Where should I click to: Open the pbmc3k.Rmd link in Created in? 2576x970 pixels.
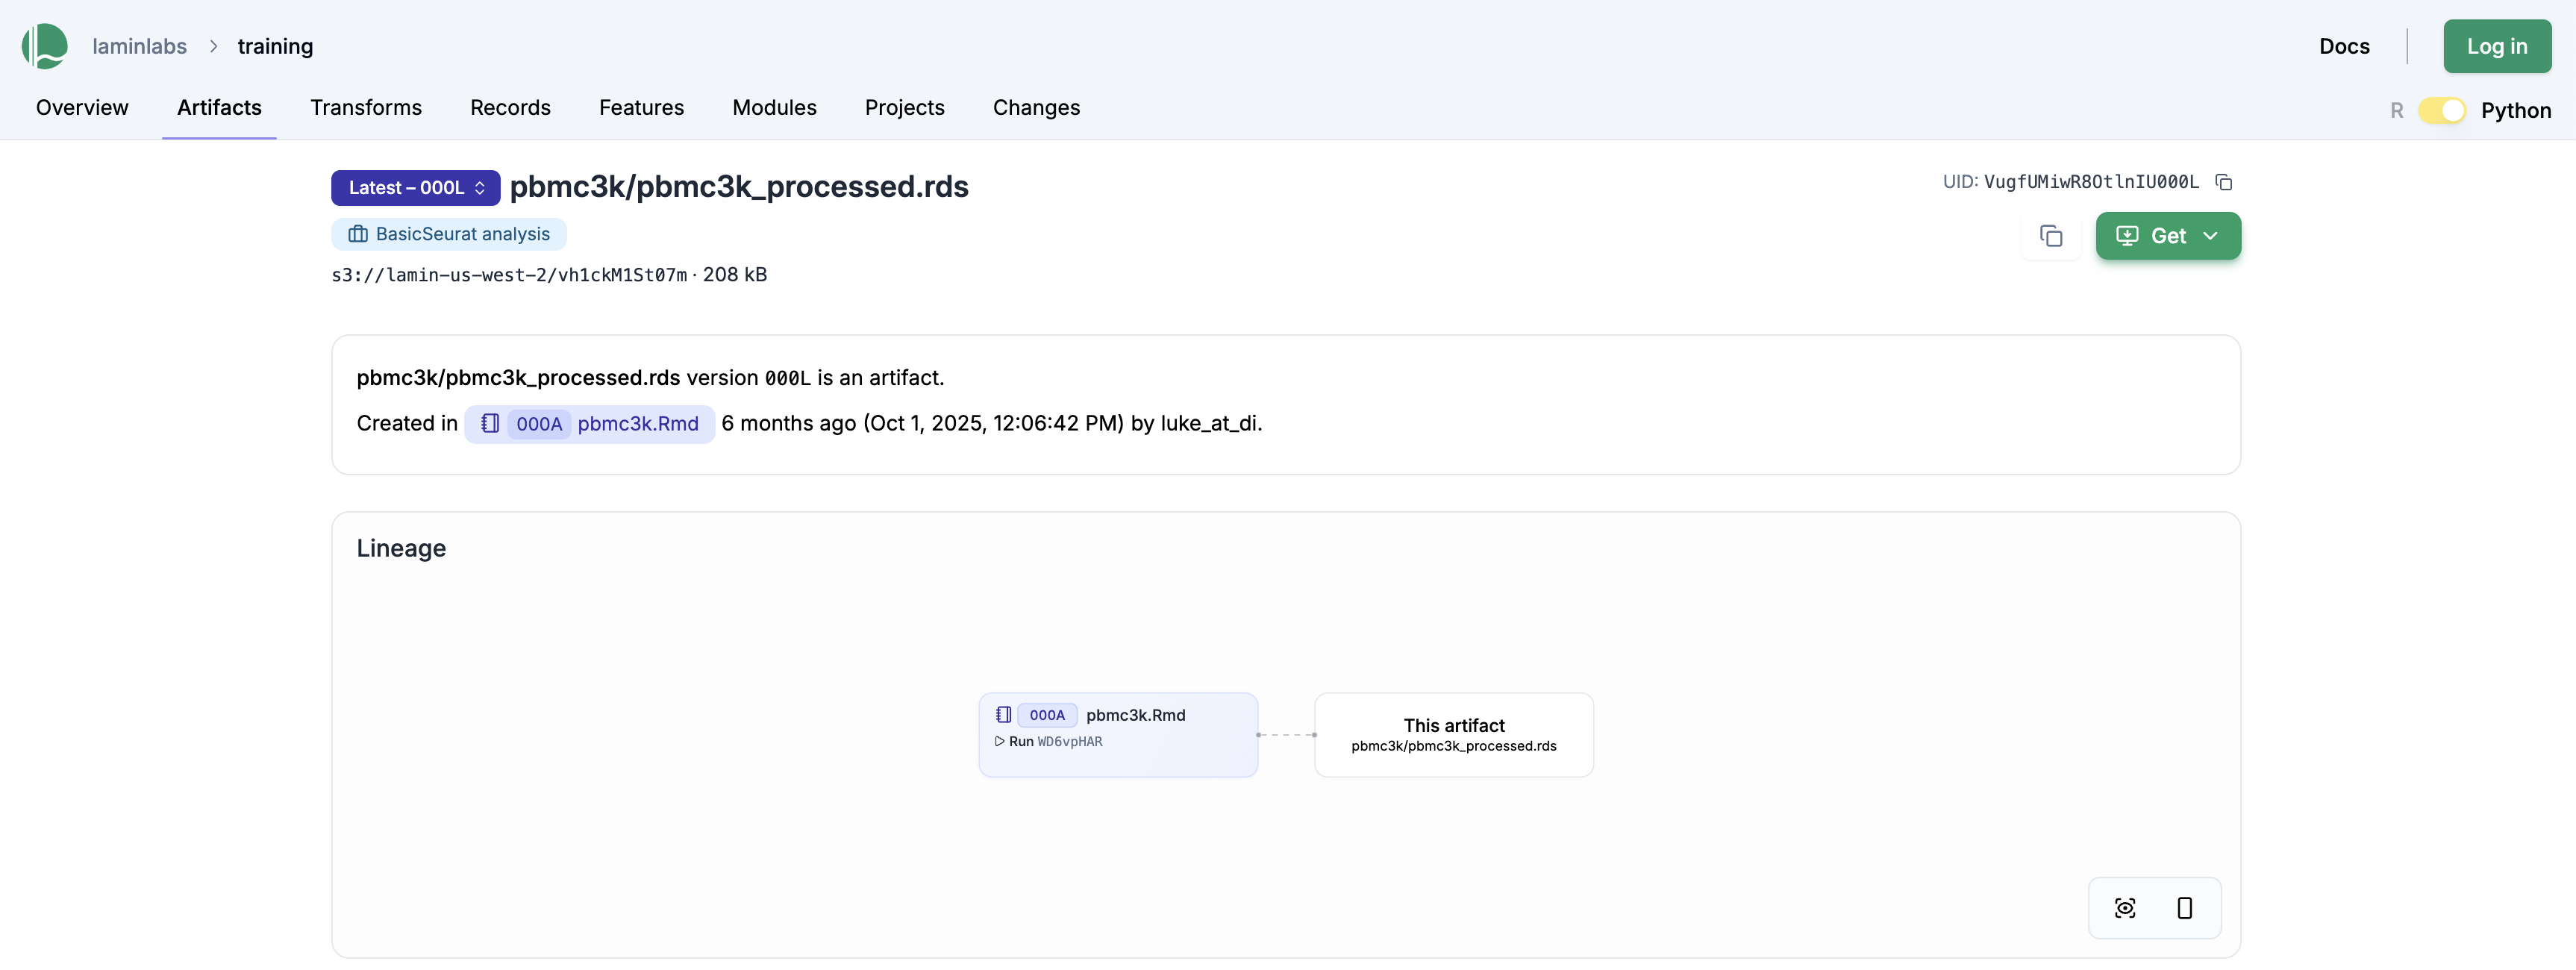[x=637, y=424]
